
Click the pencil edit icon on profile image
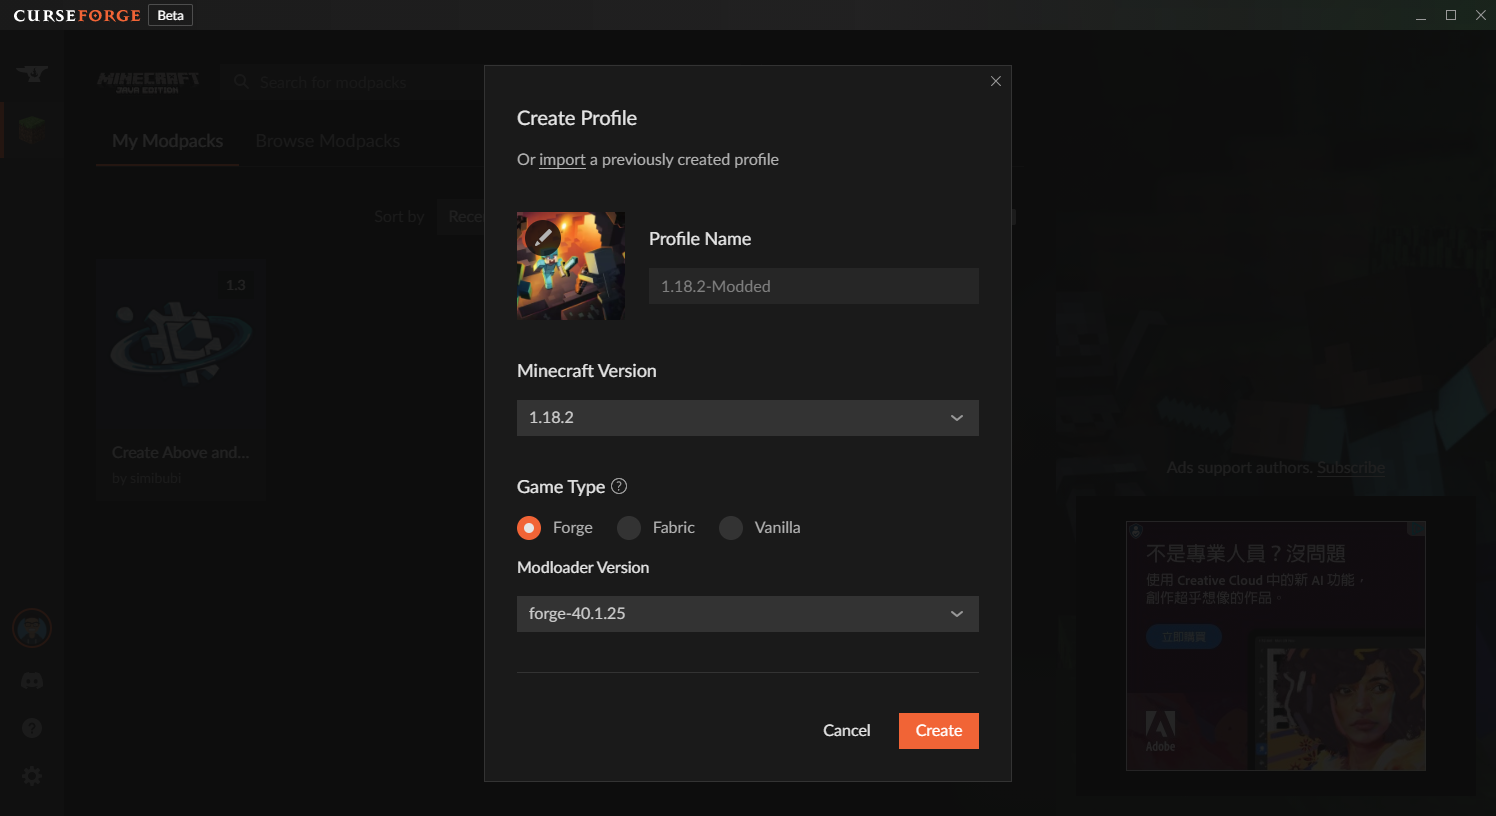click(x=542, y=237)
